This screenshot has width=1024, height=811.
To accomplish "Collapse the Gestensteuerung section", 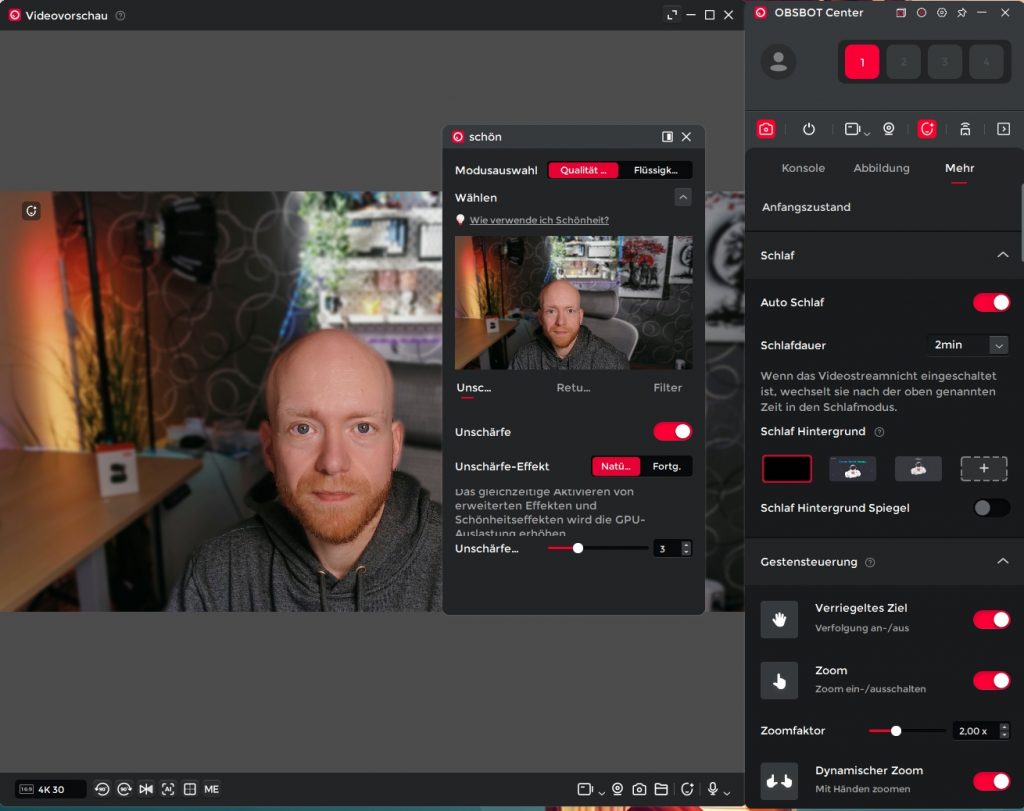I will (1002, 562).
